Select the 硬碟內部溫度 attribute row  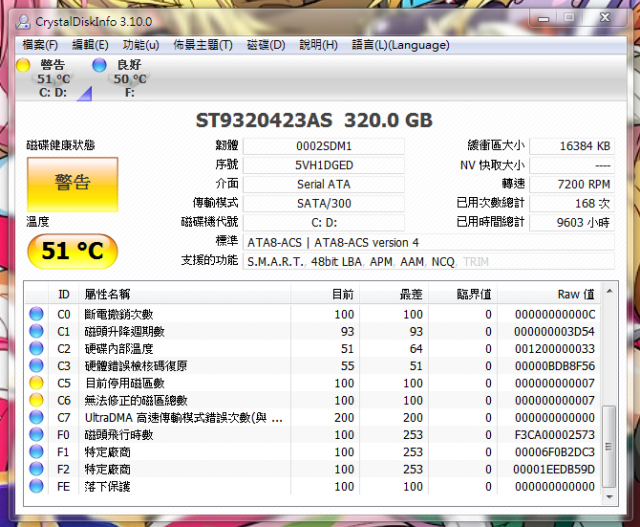coord(312,348)
